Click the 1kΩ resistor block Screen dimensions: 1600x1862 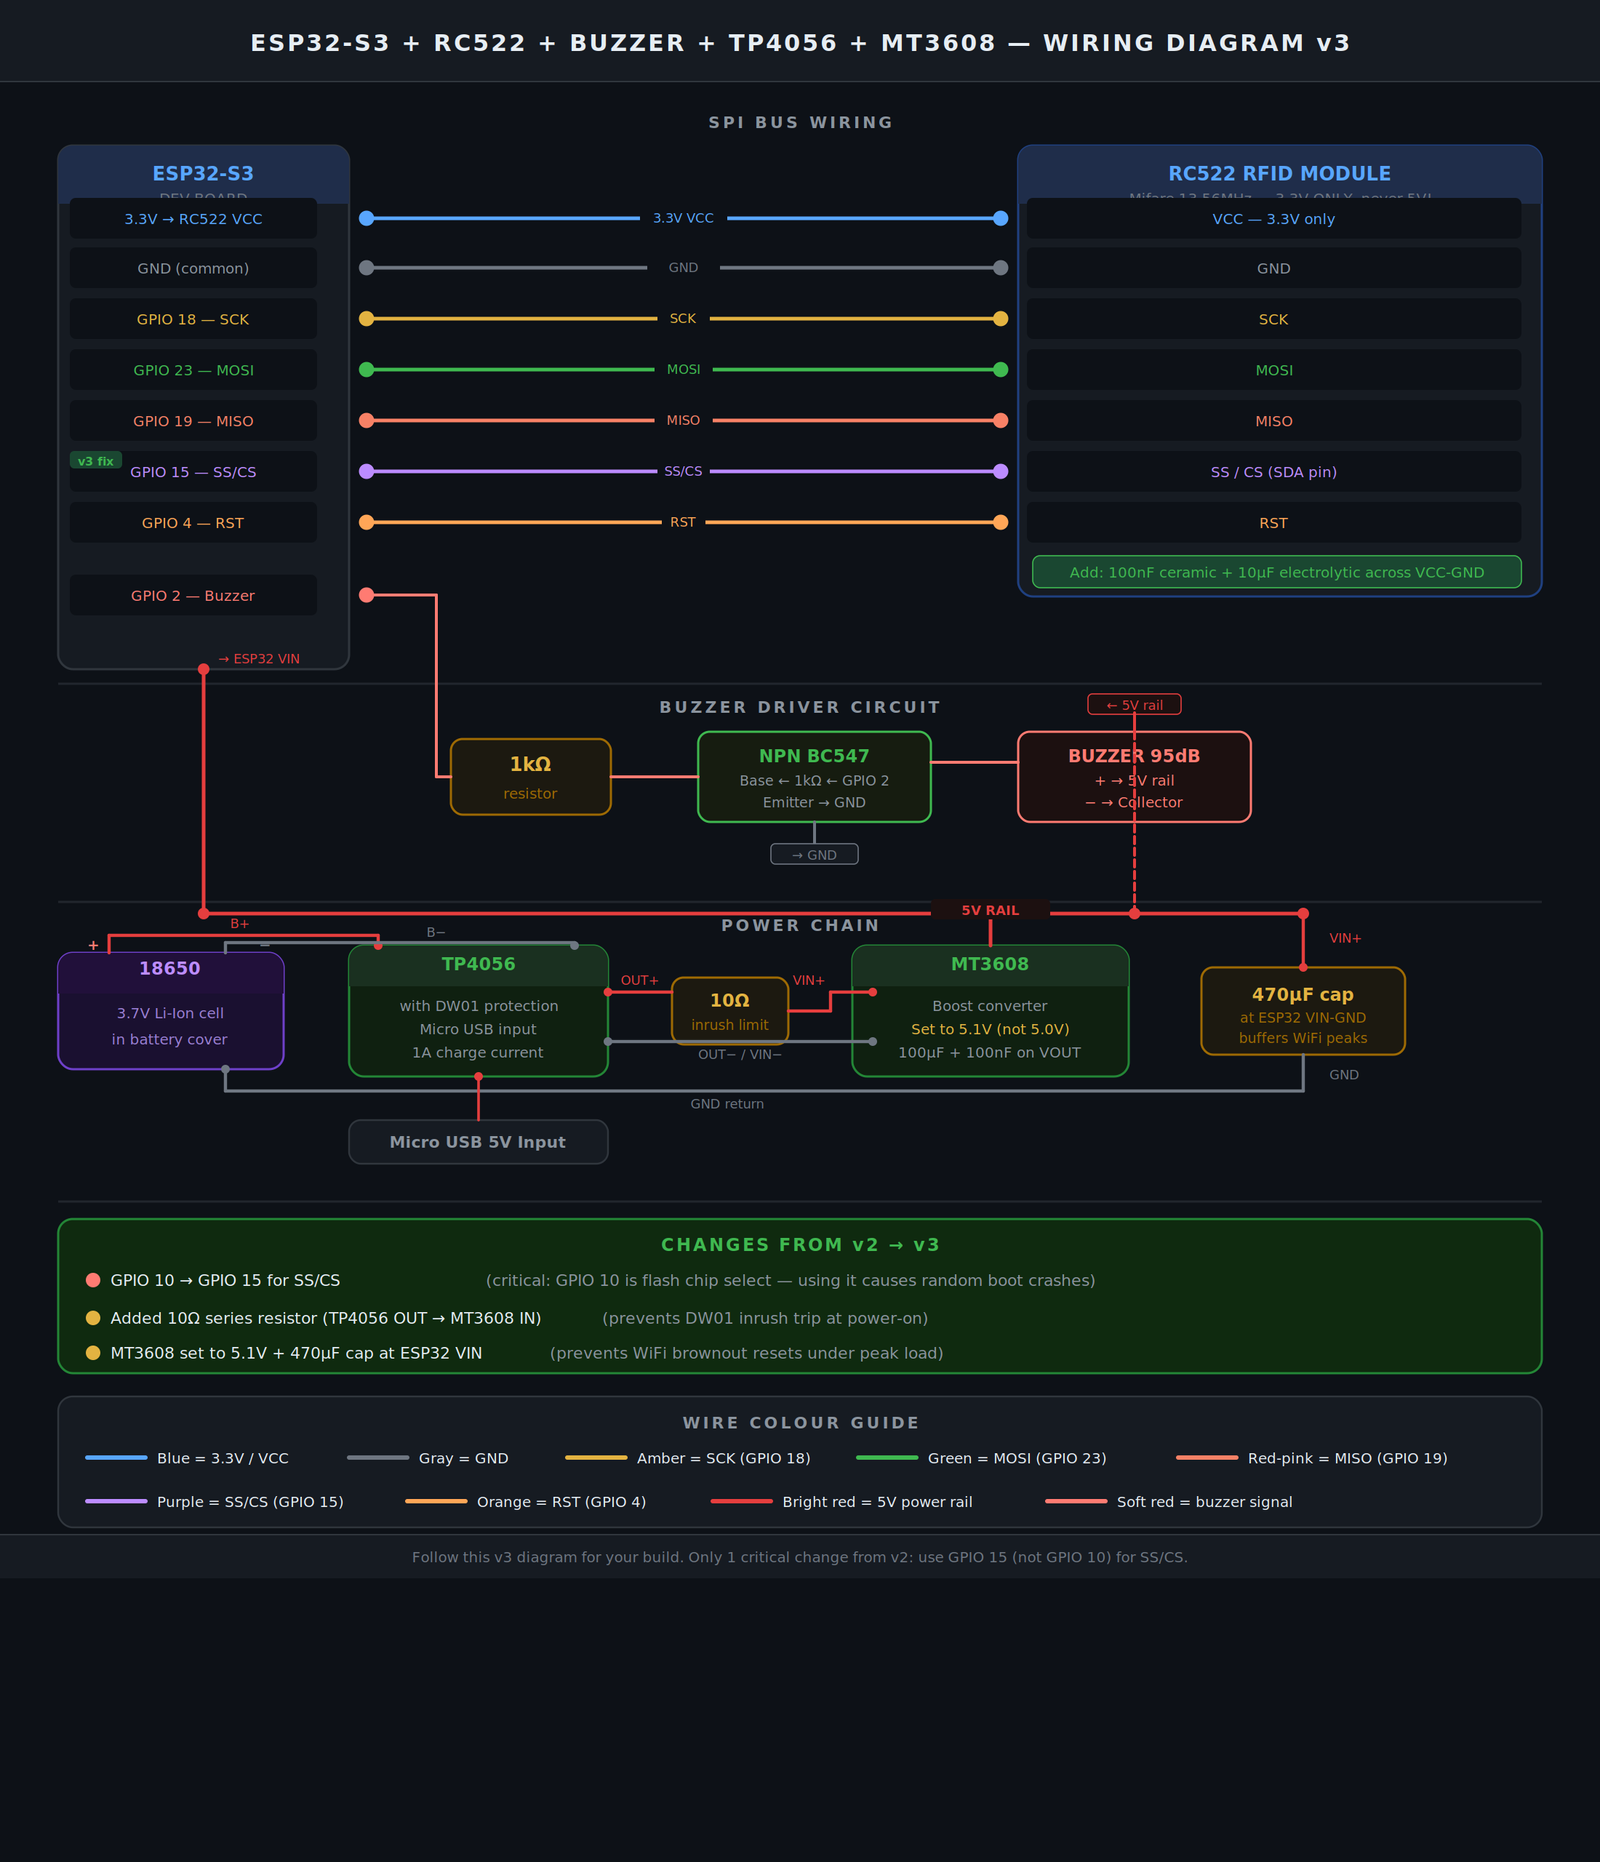pyautogui.click(x=530, y=777)
